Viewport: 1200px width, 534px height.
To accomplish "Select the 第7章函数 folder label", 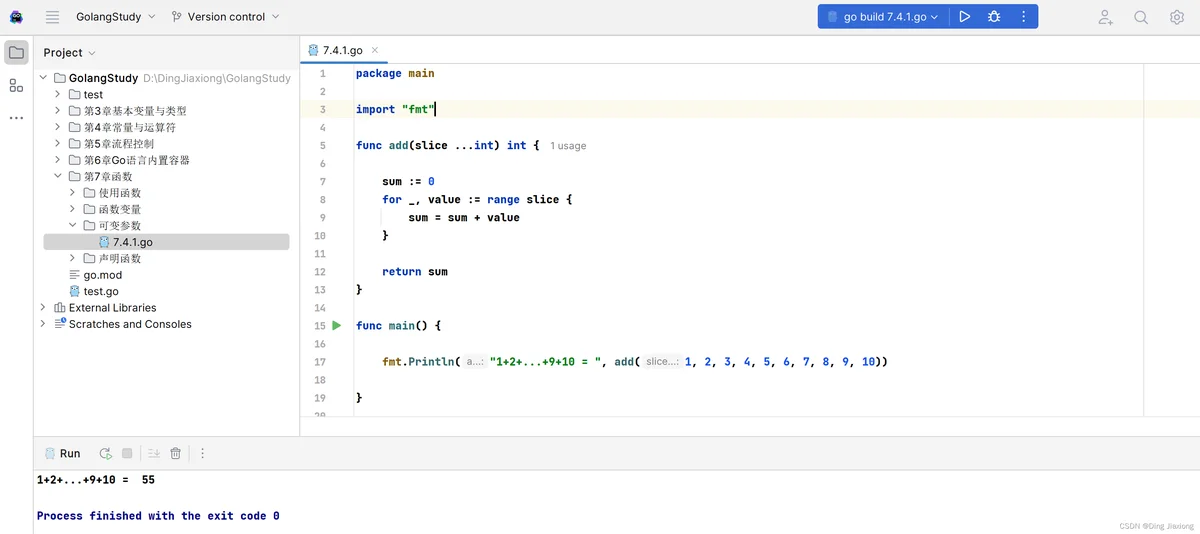I will [107, 176].
